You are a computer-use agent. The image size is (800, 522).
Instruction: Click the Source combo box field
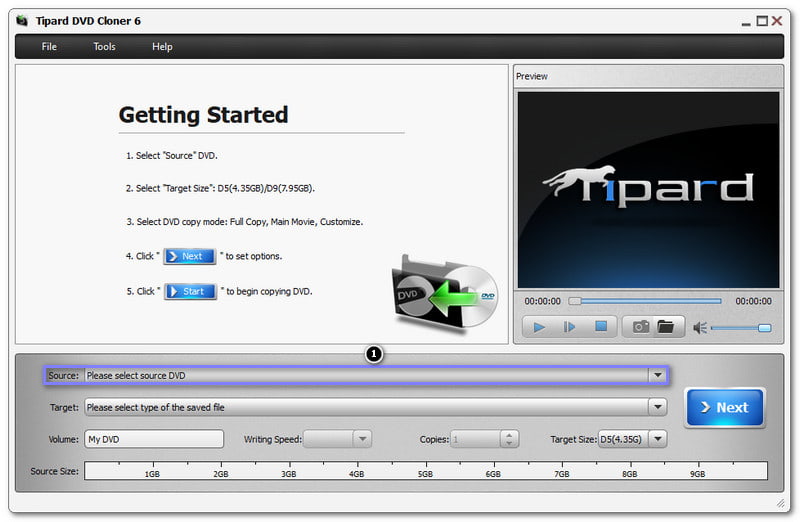376,376
